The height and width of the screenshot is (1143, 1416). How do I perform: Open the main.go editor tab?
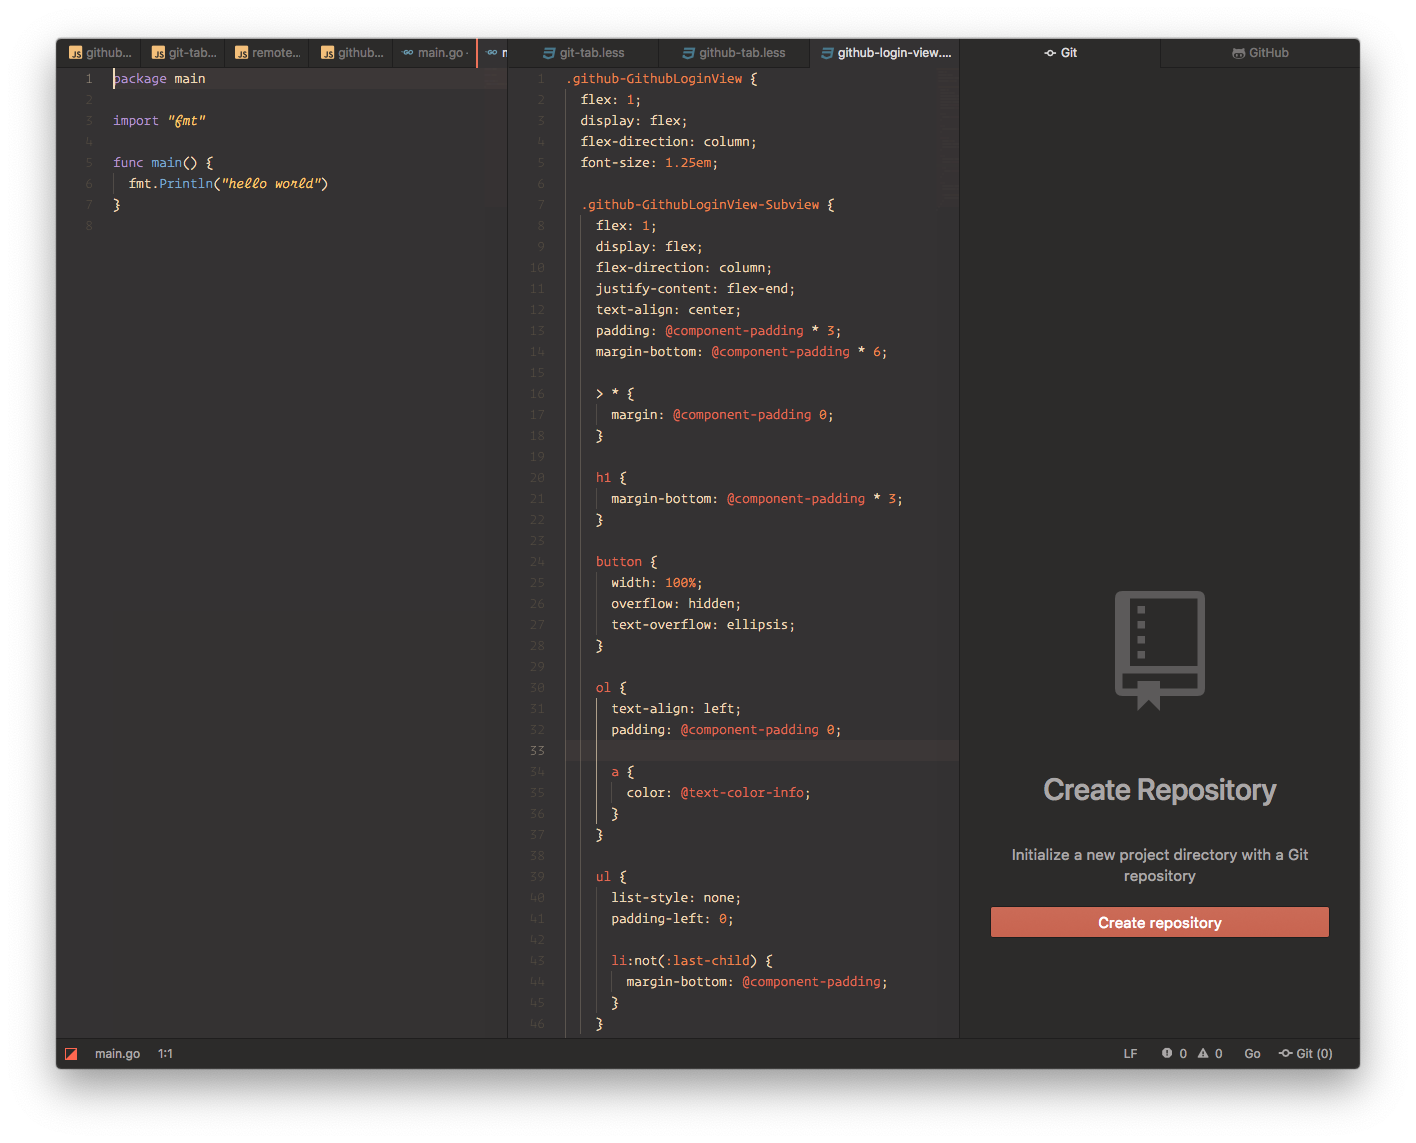434,52
